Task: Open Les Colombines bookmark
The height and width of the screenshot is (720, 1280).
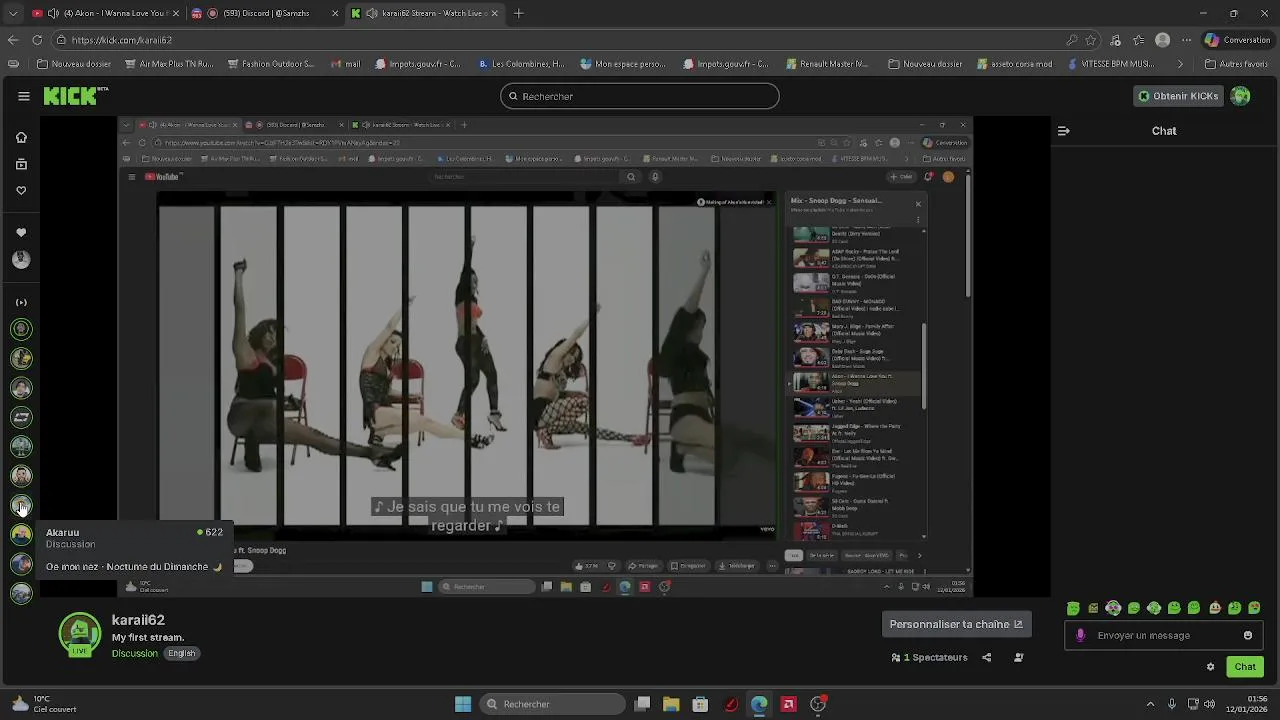Action: pyautogui.click(x=521, y=64)
